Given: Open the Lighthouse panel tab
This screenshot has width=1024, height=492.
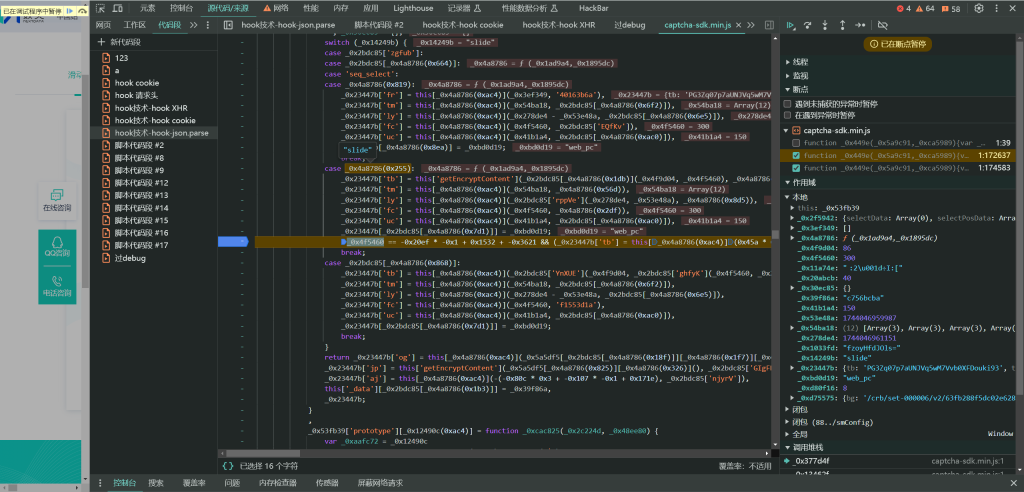Looking at the screenshot, I should point(413,8).
